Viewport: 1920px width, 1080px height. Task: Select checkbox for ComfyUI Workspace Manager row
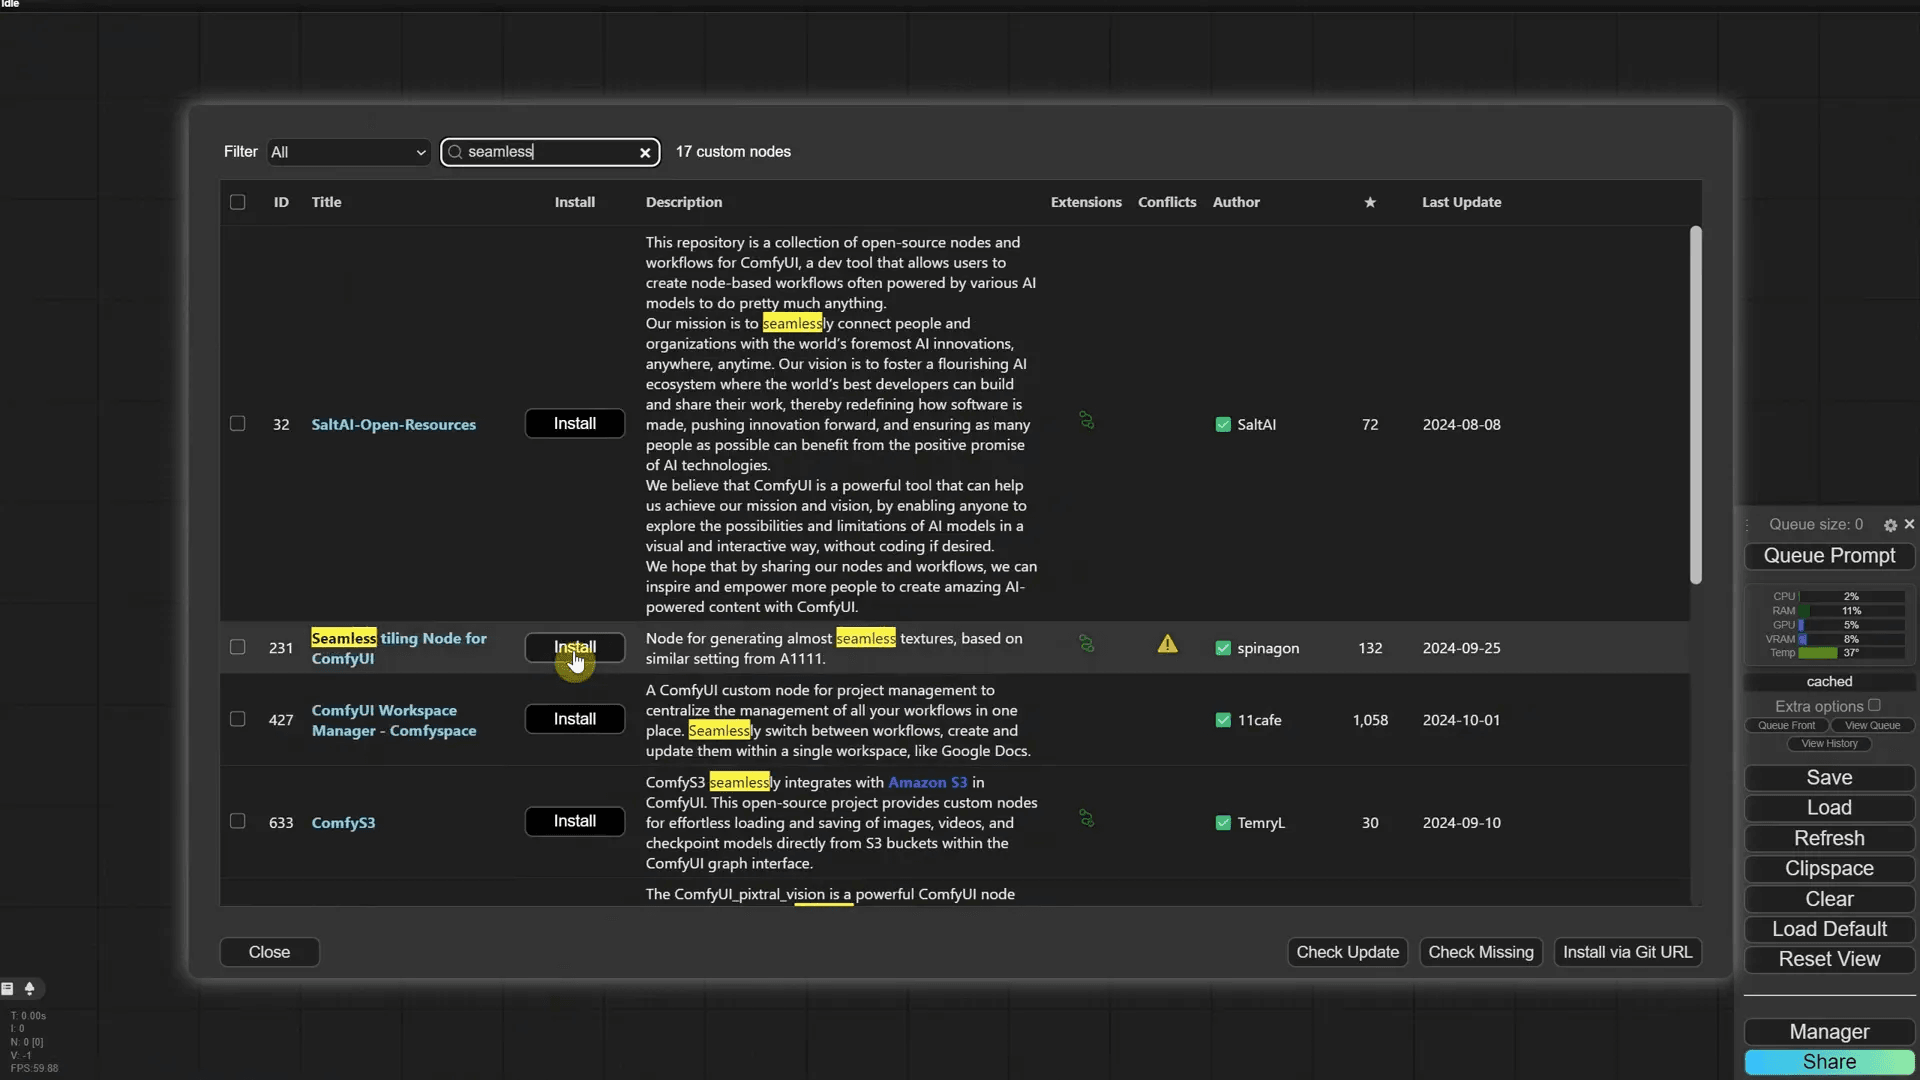click(x=237, y=719)
